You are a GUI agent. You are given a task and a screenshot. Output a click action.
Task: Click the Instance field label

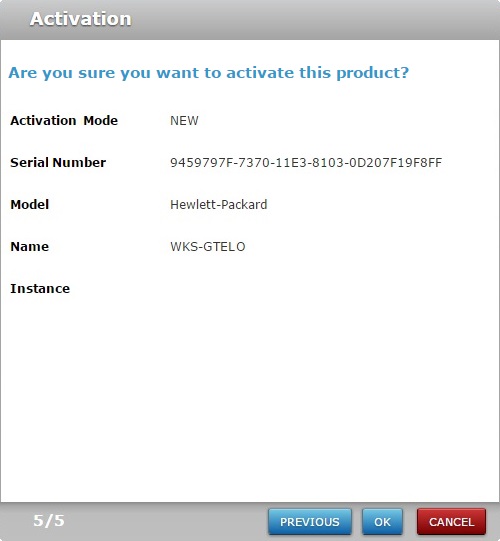(x=40, y=288)
